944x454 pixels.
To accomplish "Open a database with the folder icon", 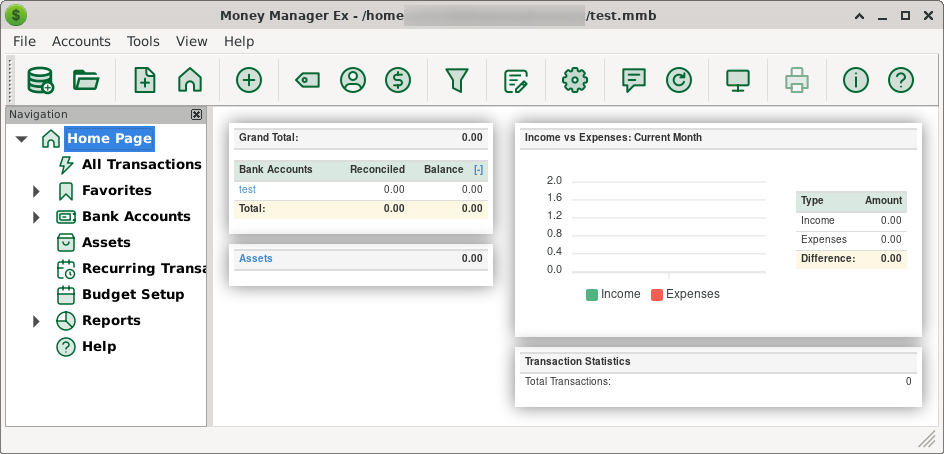I will pos(86,79).
